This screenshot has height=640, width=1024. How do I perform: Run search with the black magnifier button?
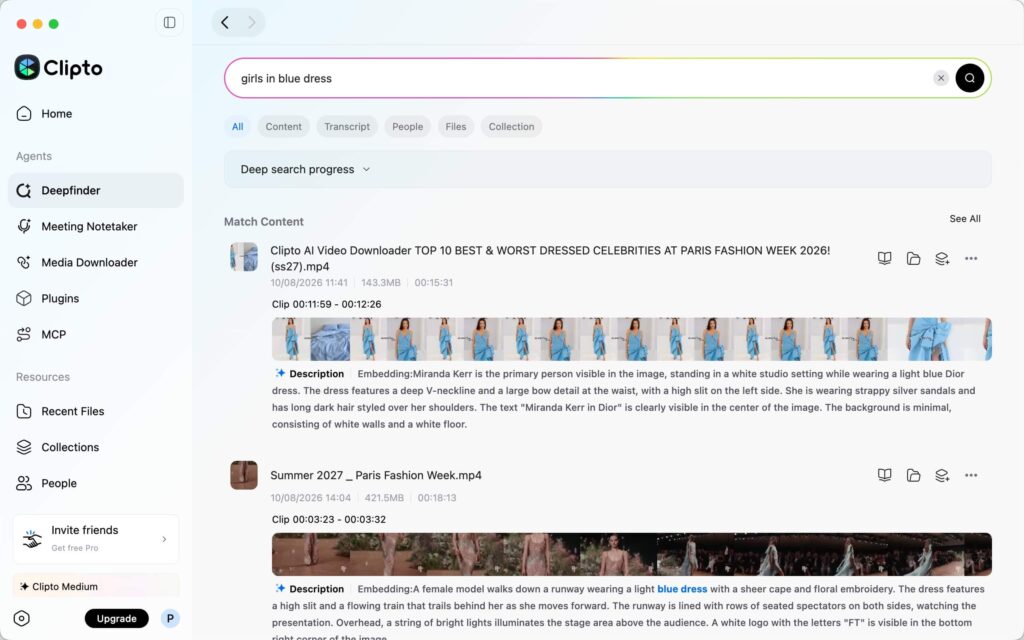(969, 78)
